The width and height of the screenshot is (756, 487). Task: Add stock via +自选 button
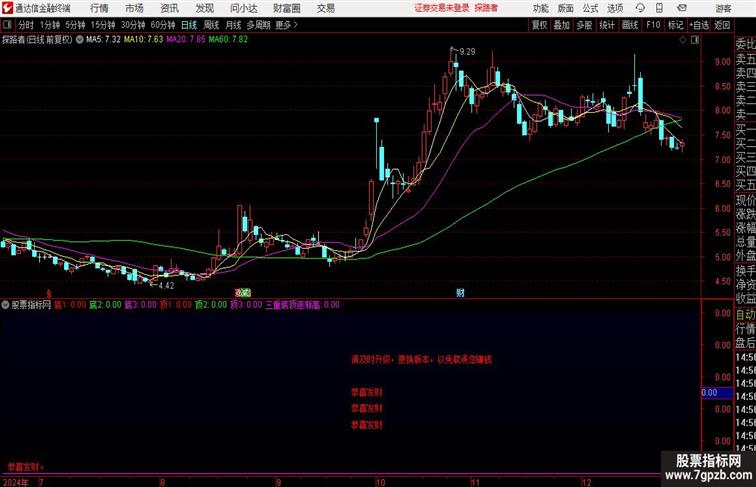699,25
